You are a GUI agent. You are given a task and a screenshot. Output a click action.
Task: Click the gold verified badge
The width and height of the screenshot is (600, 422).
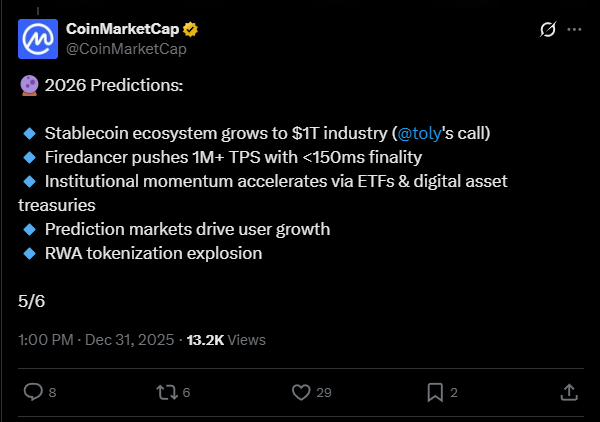coord(188,29)
